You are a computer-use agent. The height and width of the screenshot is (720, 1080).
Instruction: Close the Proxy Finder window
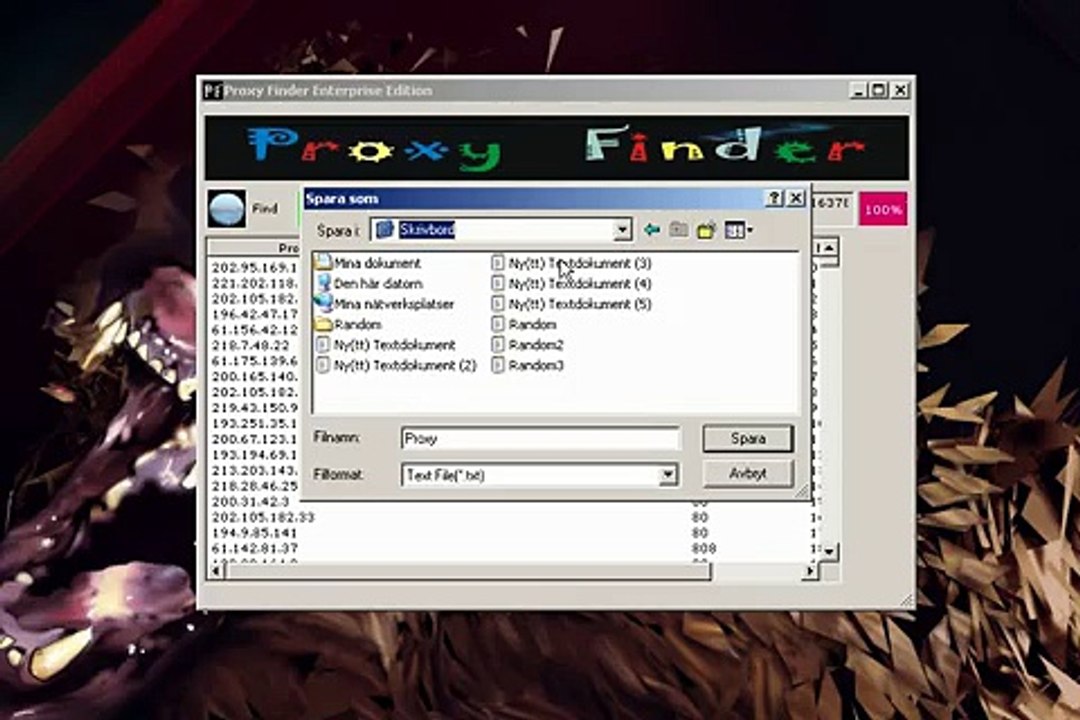pyautogui.click(x=900, y=90)
